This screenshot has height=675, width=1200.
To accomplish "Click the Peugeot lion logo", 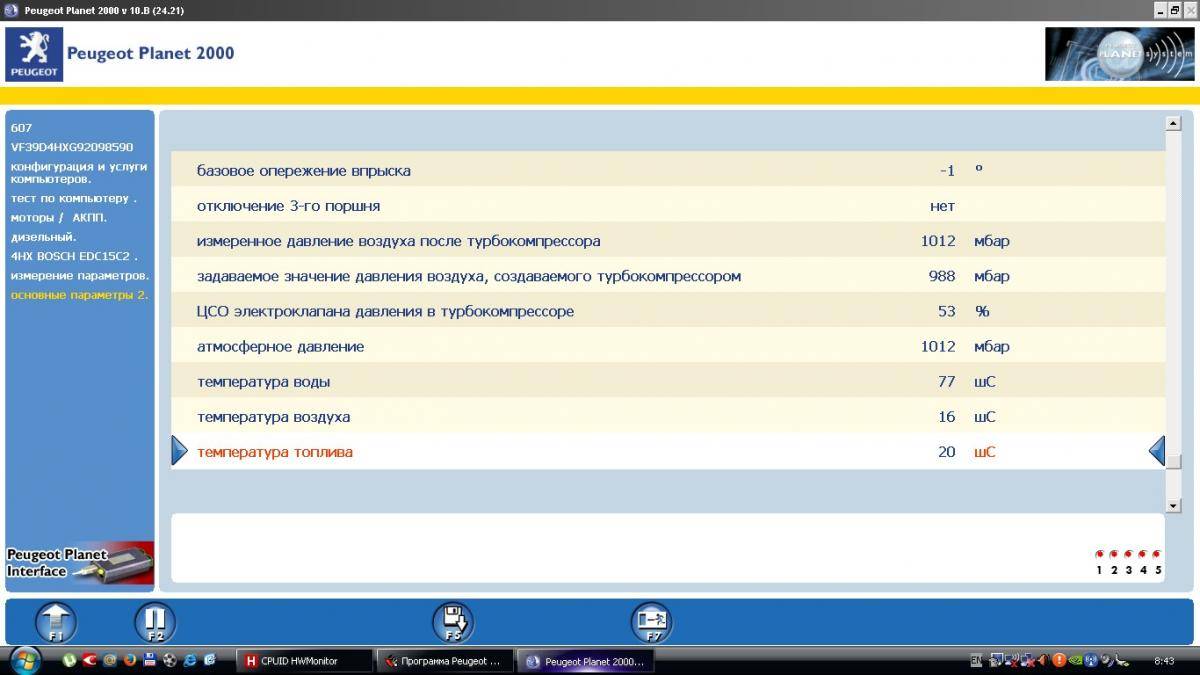I will tap(34, 54).
